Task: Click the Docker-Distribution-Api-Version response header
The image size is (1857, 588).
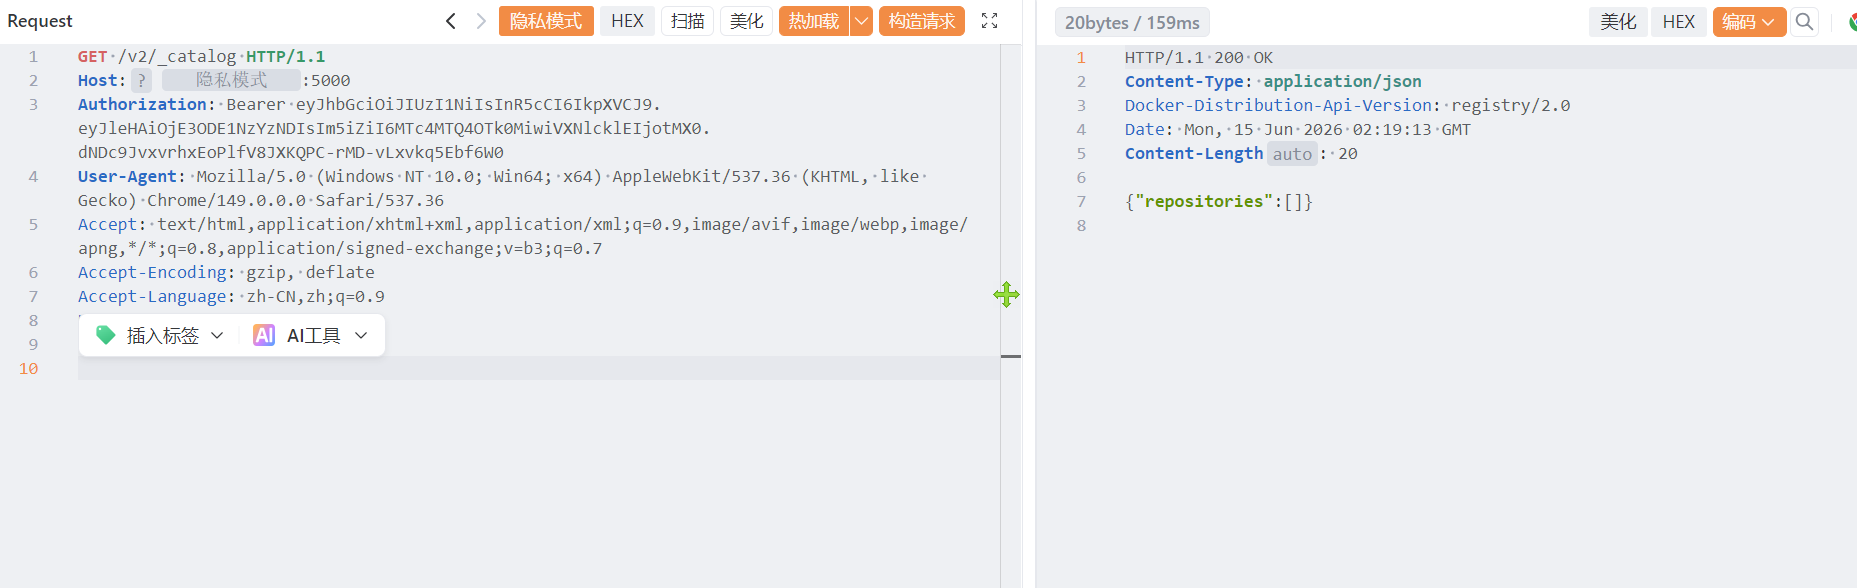Action: (x=1278, y=105)
